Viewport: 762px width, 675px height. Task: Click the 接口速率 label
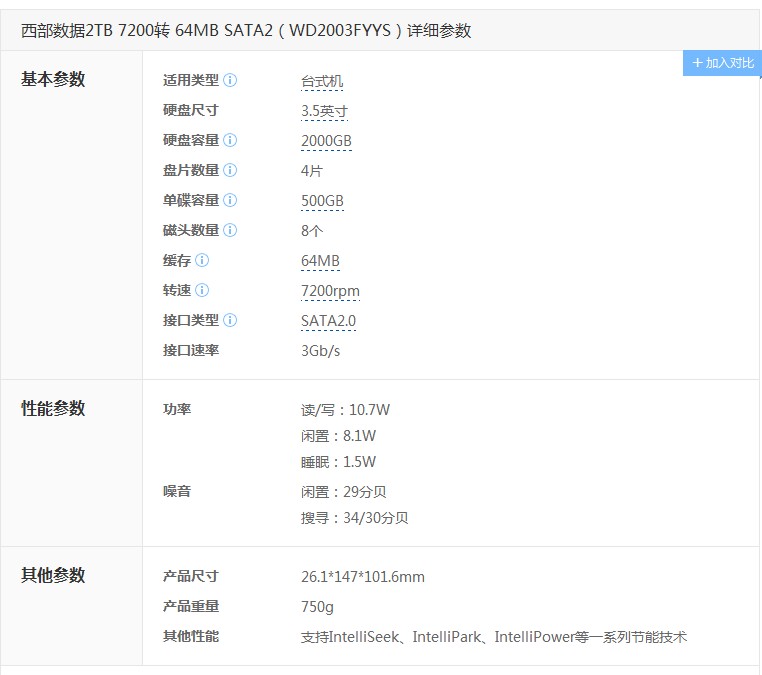(190, 350)
